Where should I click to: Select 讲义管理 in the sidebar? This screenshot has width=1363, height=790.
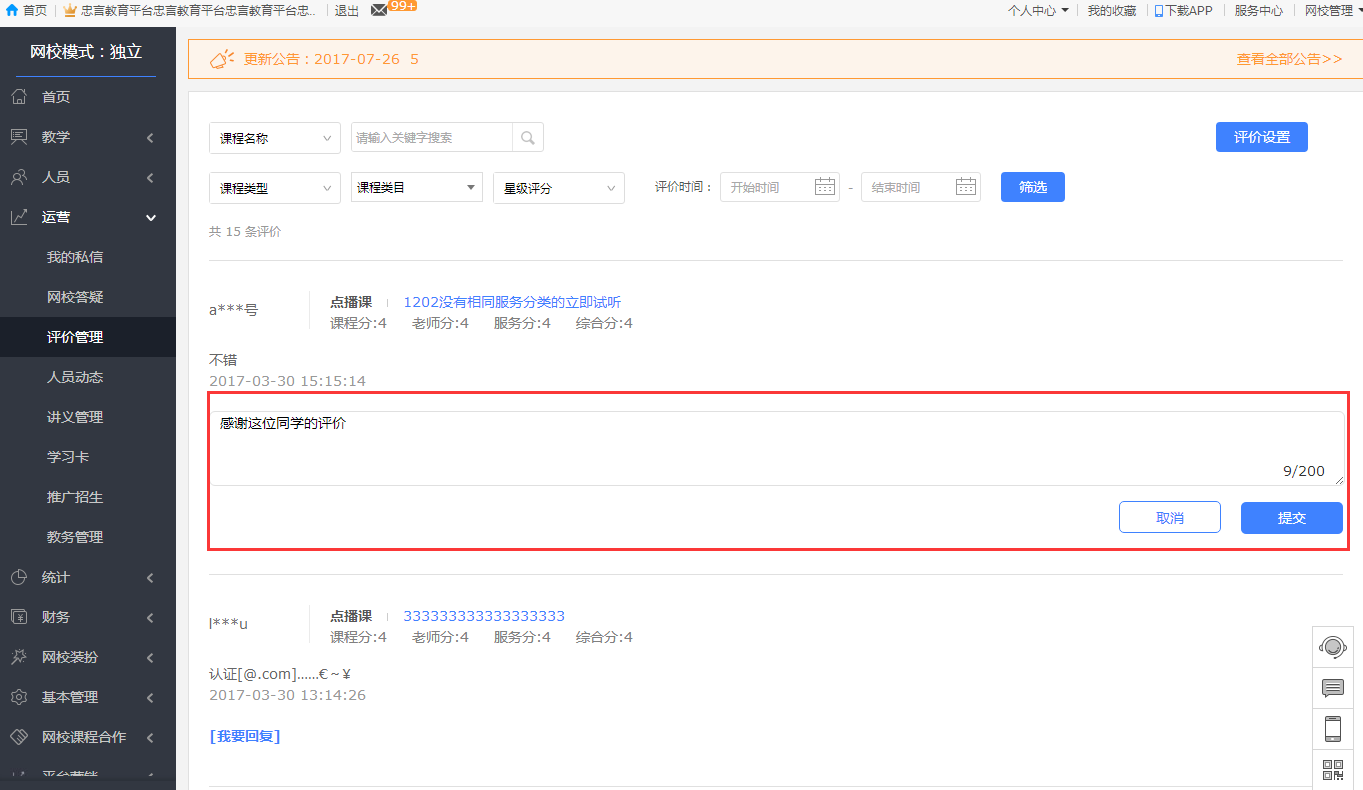pos(75,417)
